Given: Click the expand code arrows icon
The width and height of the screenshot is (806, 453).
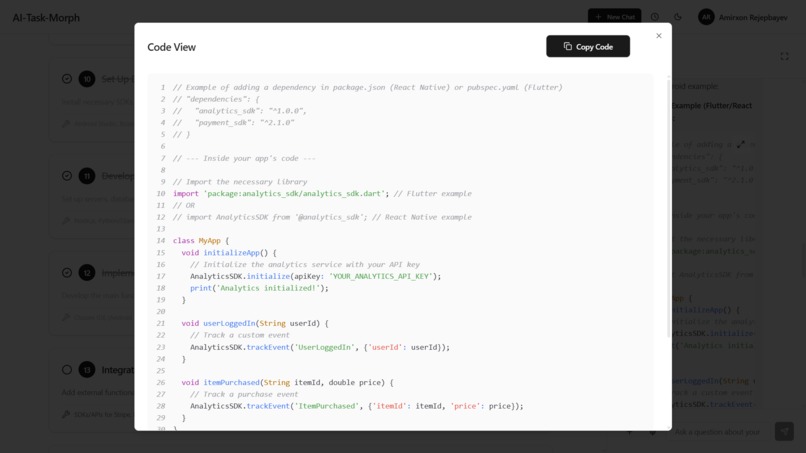Looking at the screenshot, I should click(x=741, y=144).
